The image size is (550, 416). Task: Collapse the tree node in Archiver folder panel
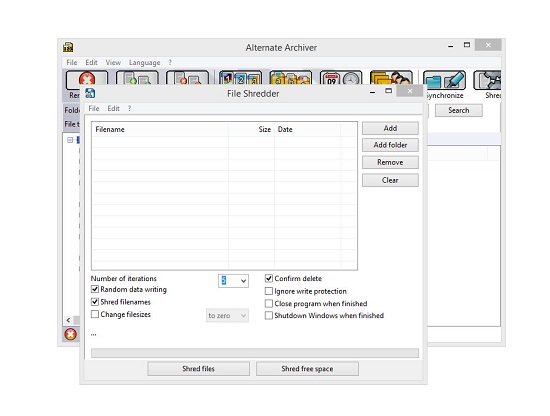pyautogui.click(x=70, y=140)
